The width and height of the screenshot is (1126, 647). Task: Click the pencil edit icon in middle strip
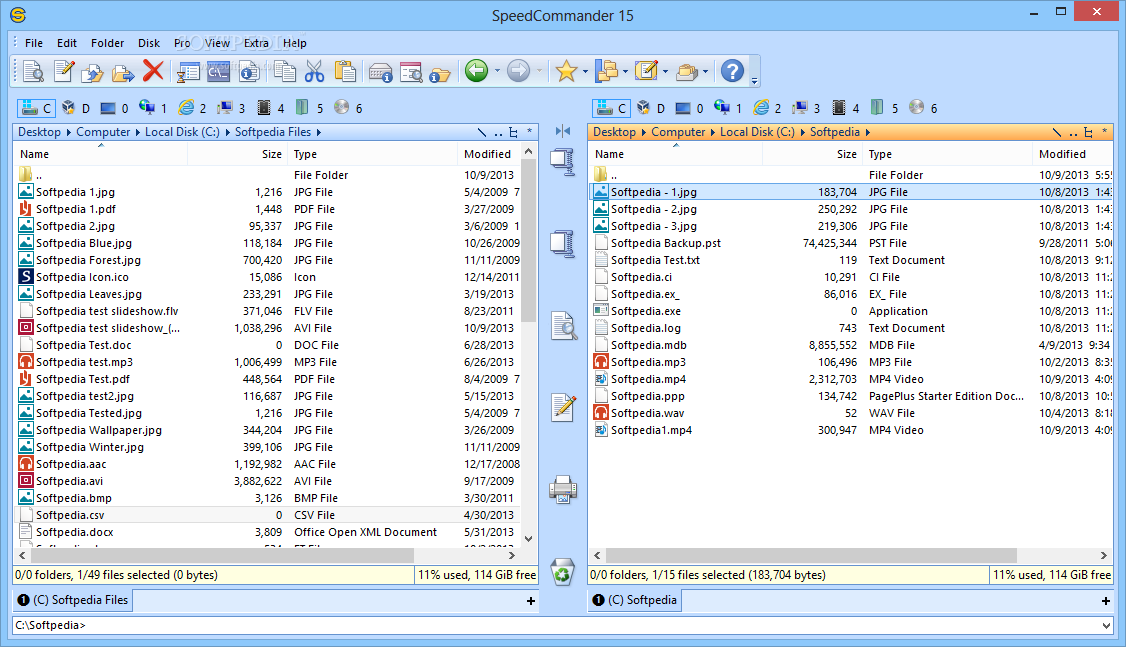point(563,407)
